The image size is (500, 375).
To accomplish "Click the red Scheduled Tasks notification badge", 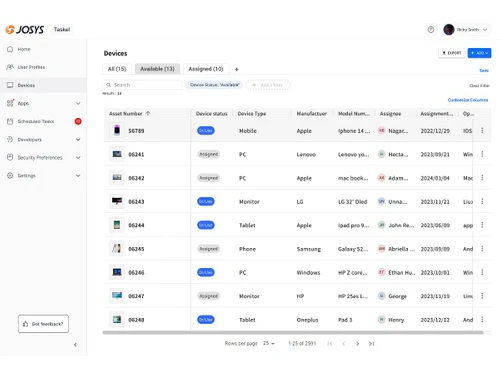I will point(78,121).
